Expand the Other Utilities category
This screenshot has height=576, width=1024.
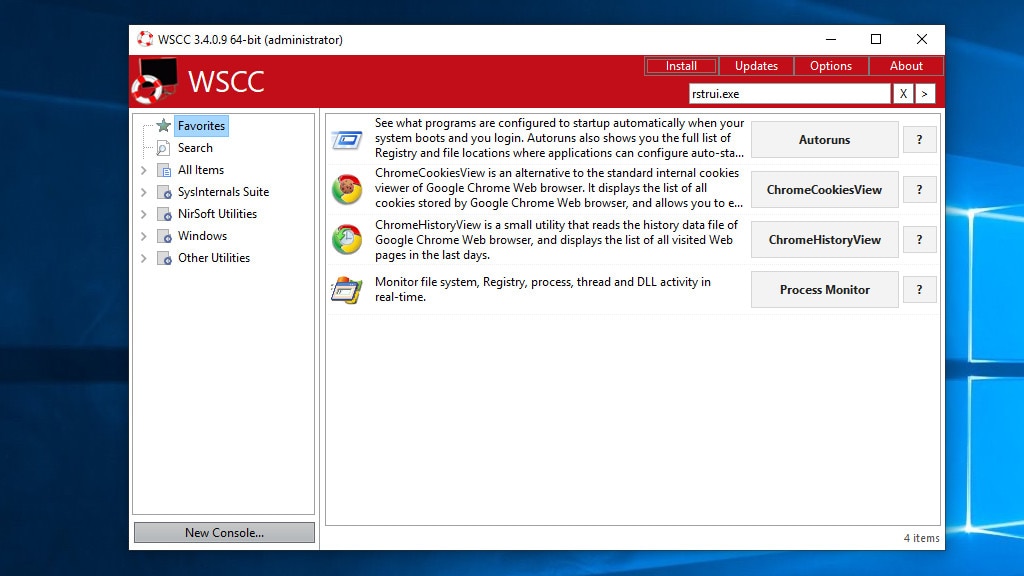coord(144,257)
